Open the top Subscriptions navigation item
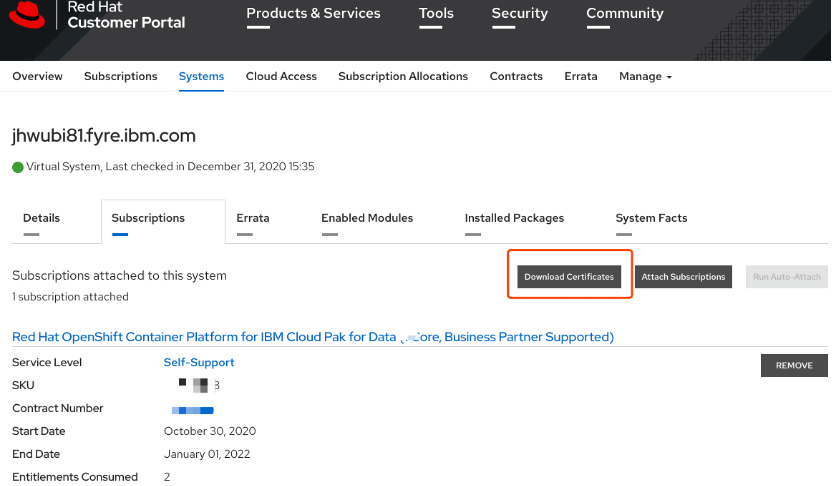The image size is (832, 486). (120, 76)
